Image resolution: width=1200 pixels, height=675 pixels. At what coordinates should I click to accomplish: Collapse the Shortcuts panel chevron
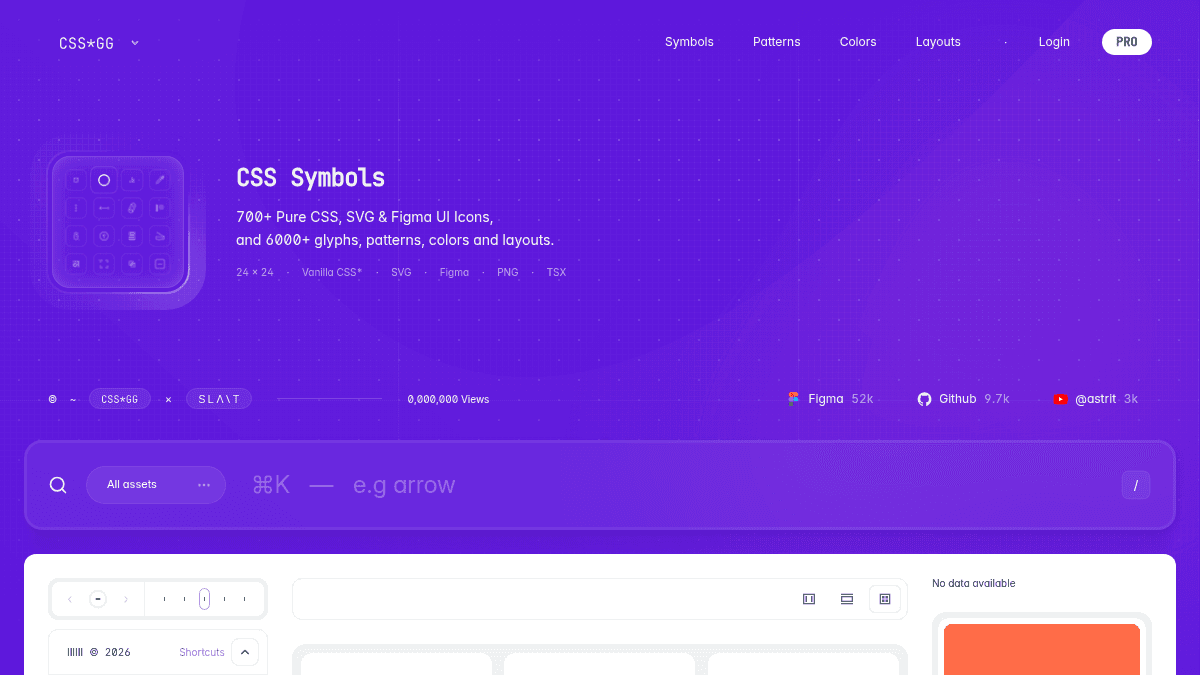(x=245, y=652)
